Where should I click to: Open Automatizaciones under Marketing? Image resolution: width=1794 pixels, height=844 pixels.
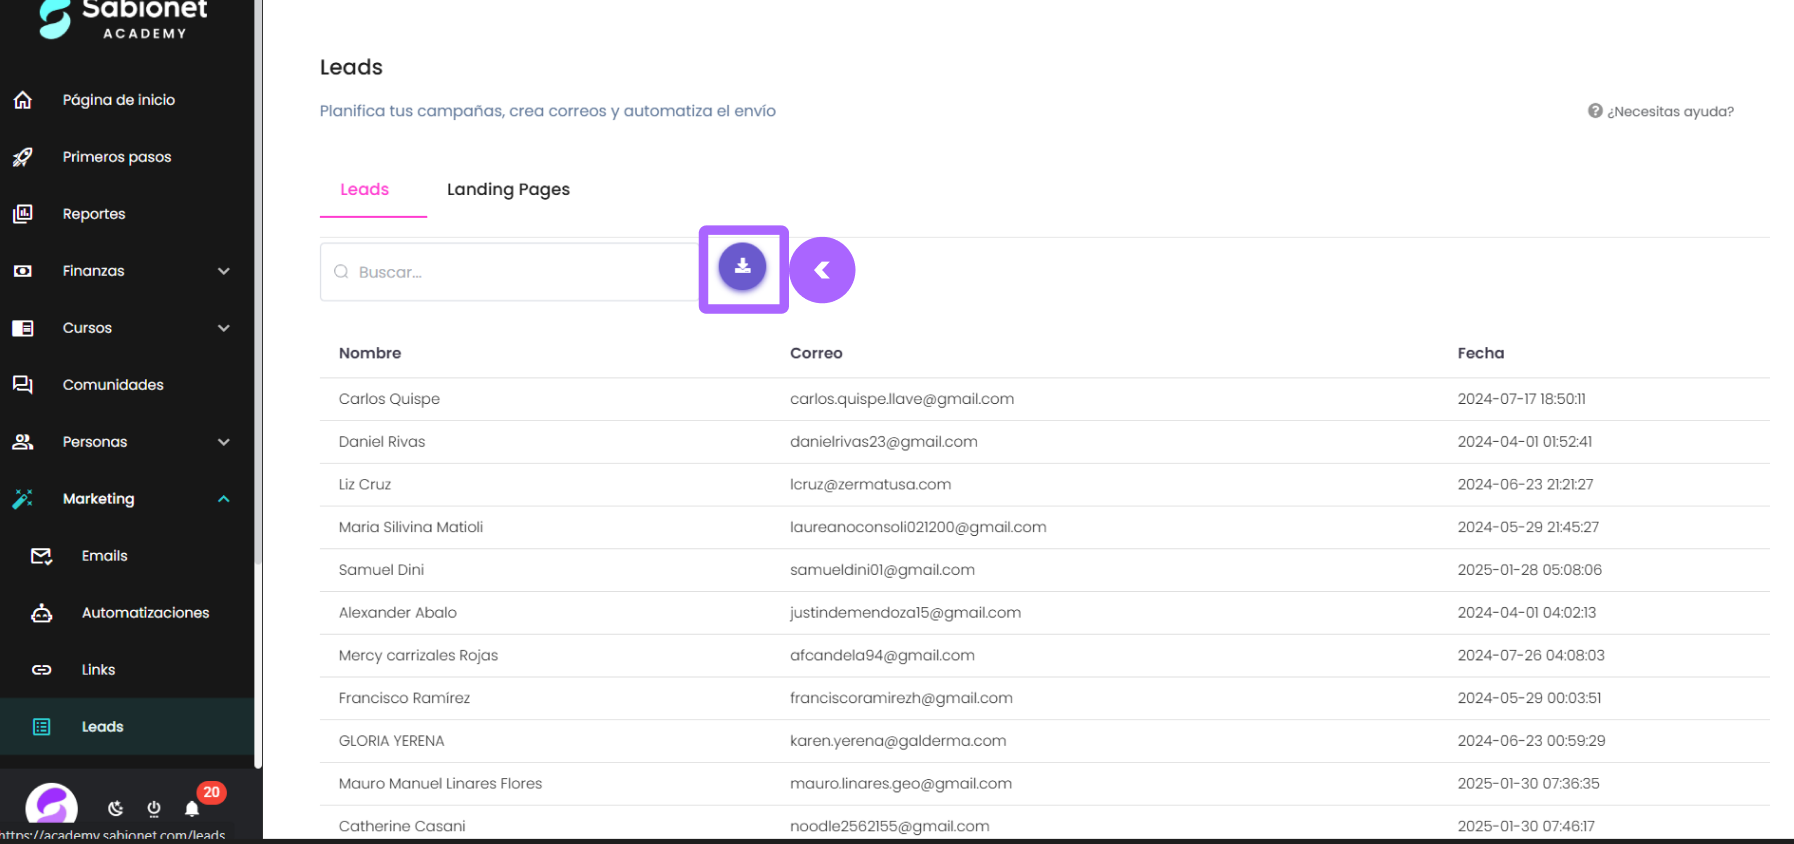(x=146, y=613)
